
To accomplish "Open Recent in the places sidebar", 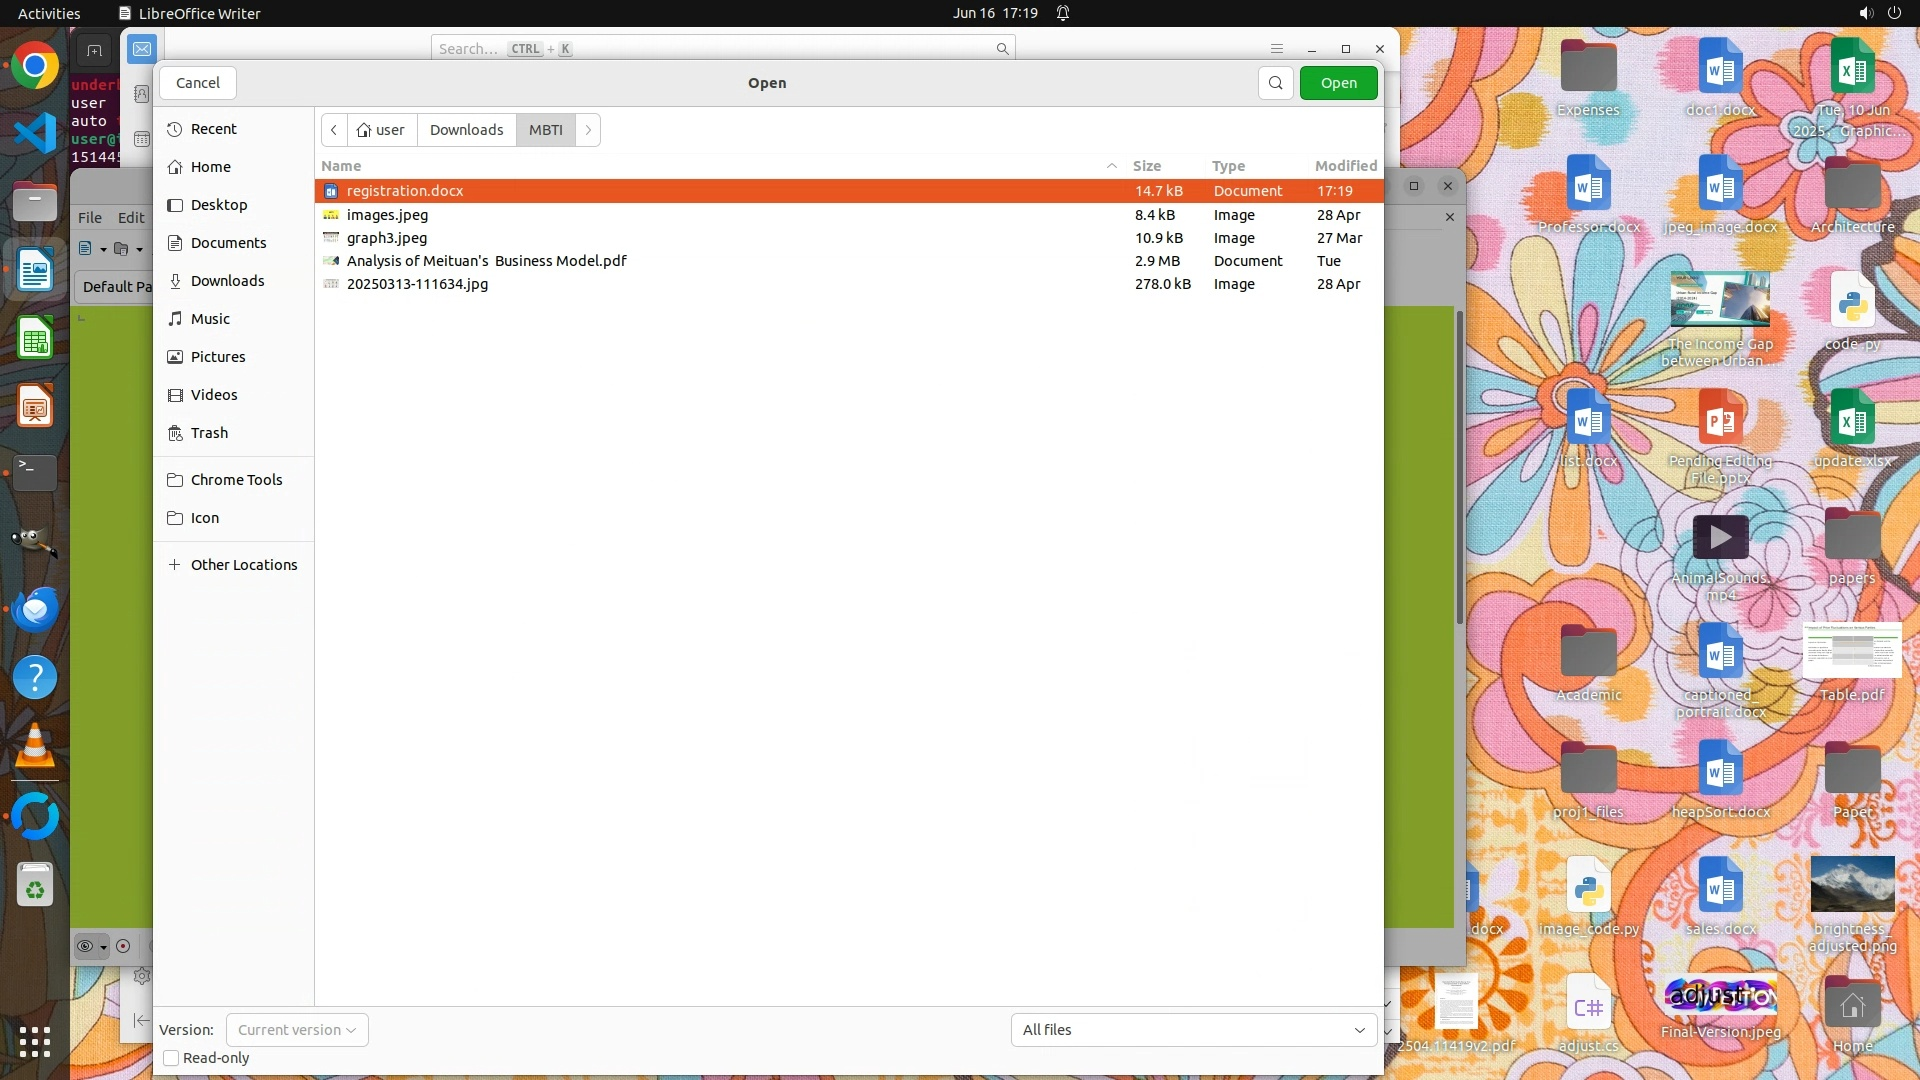I will pyautogui.click(x=213, y=129).
